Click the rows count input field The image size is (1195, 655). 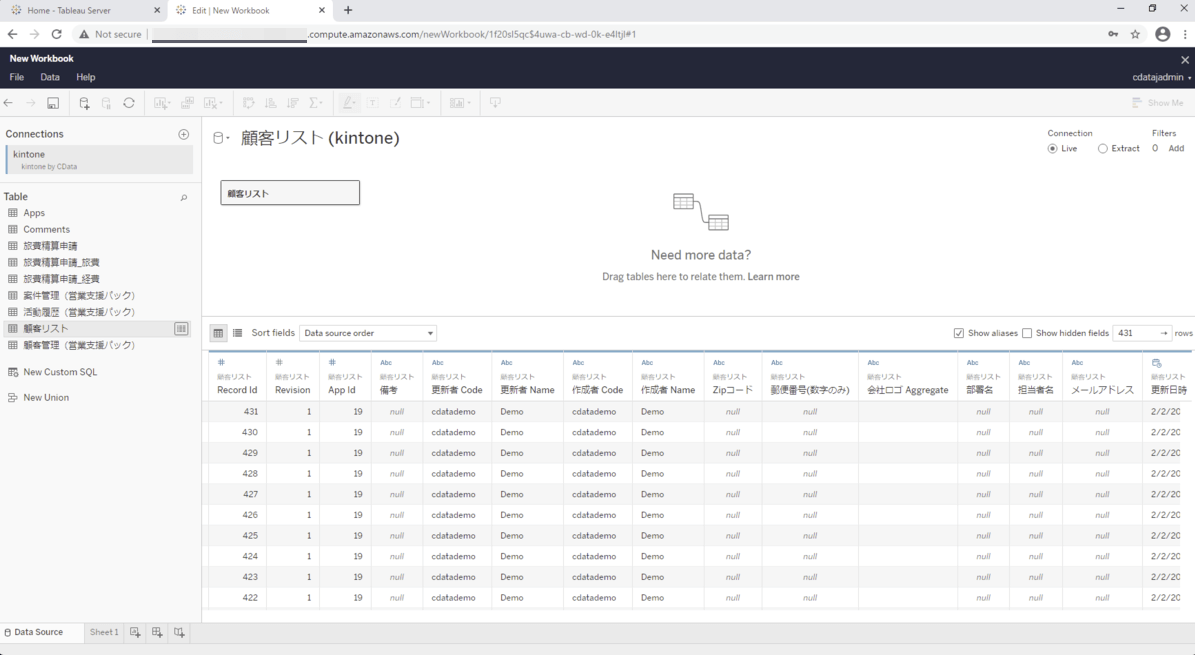pyautogui.click(x=1134, y=333)
